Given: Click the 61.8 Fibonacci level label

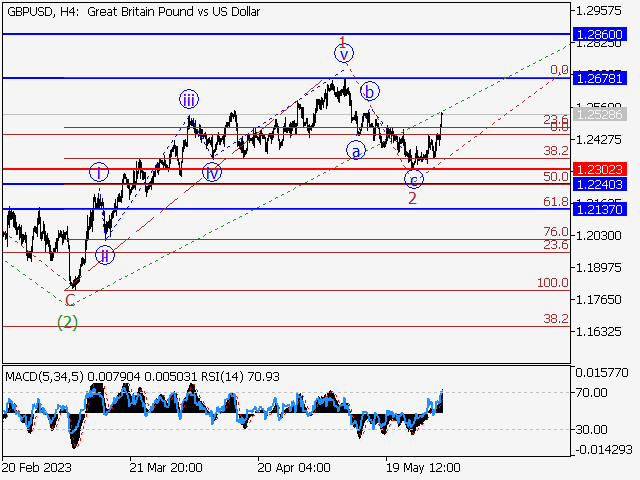Looking at the screenshot, I should pyautogui.click(x=556, y=201).
